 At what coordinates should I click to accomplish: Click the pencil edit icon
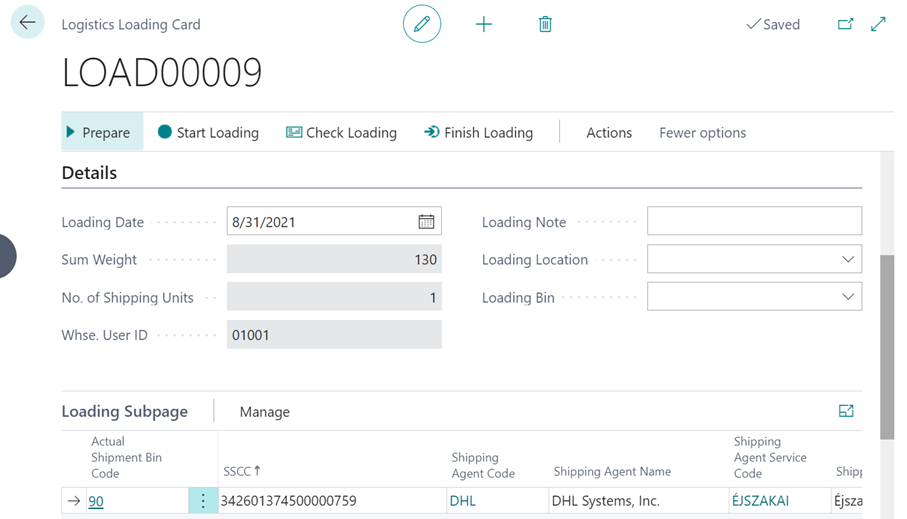[422, 24]
